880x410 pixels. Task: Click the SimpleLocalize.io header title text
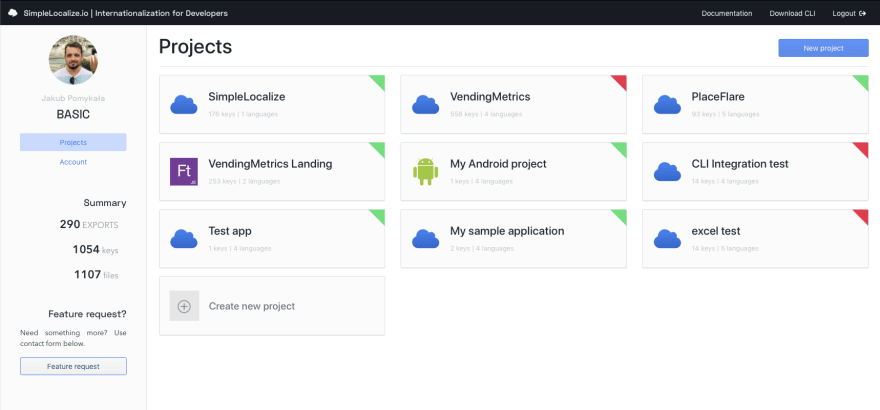[126, 13]
